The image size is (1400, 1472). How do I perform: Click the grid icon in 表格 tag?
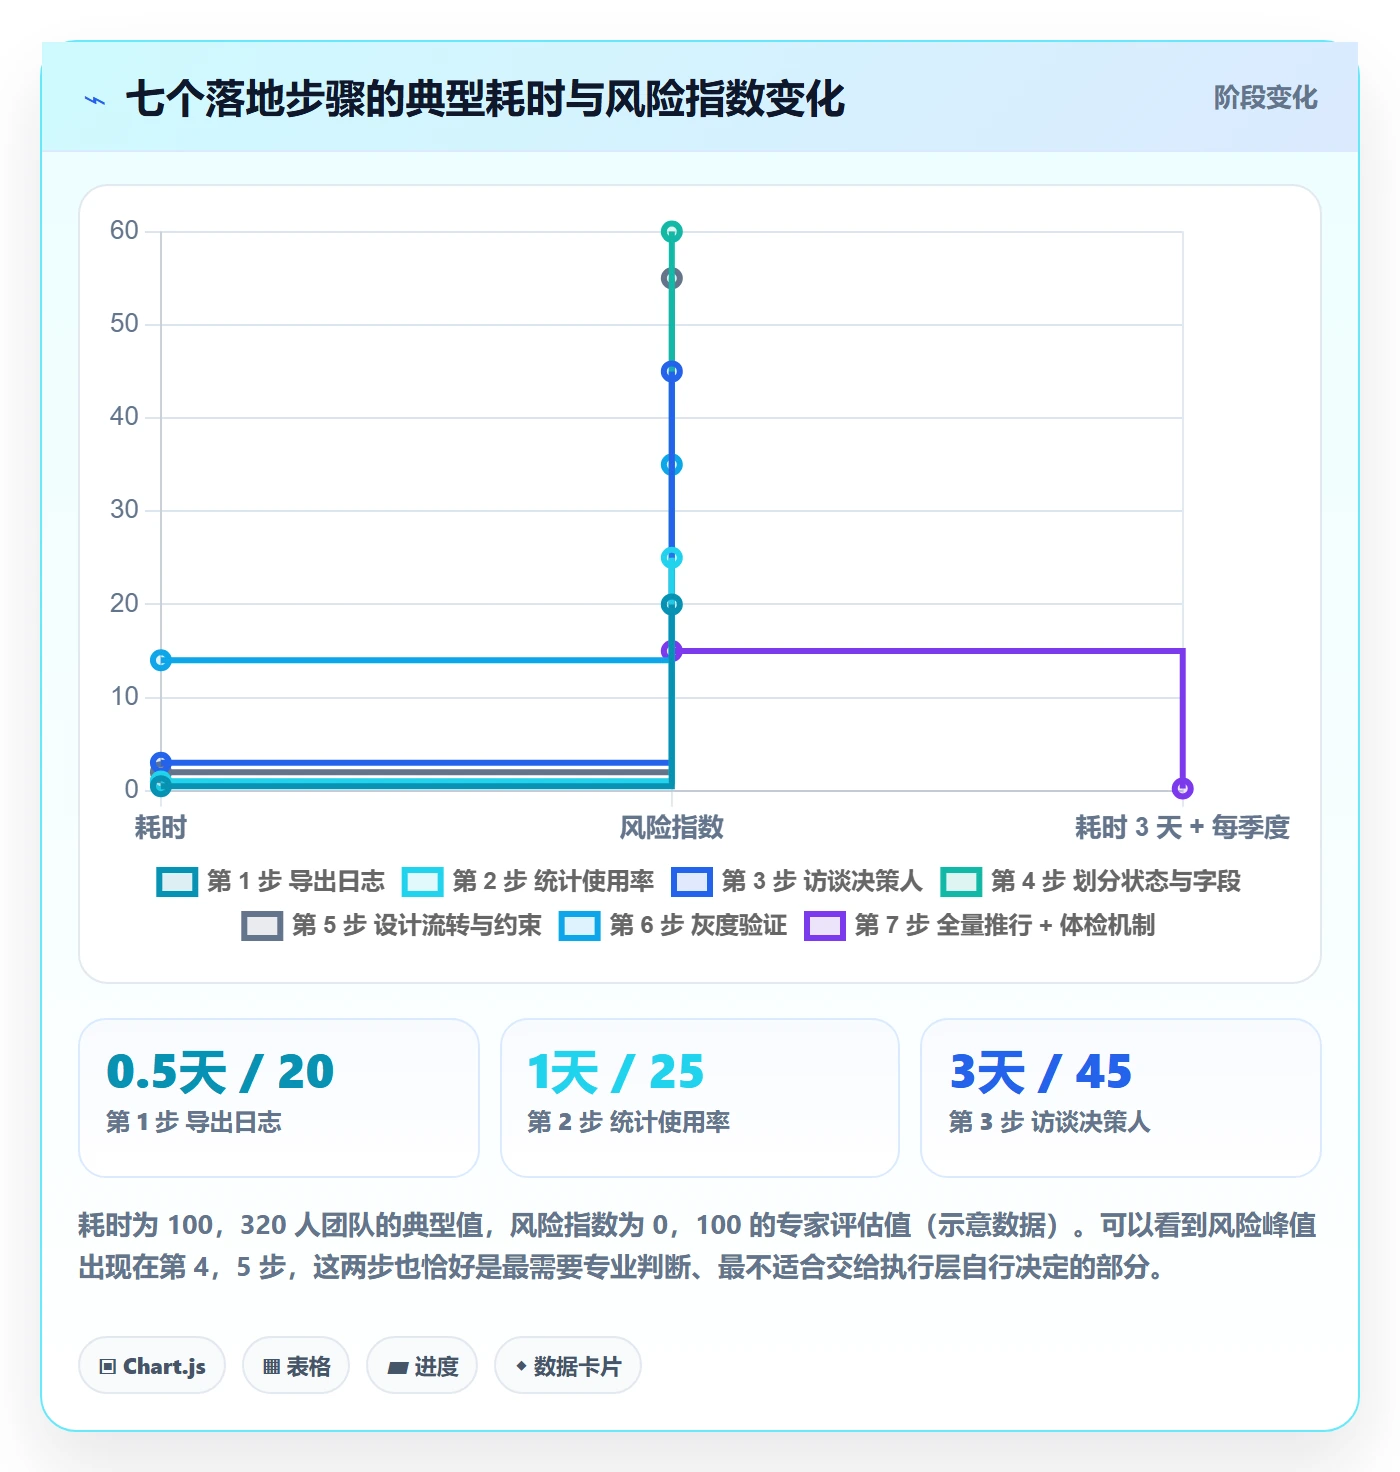click(272, 1367)
